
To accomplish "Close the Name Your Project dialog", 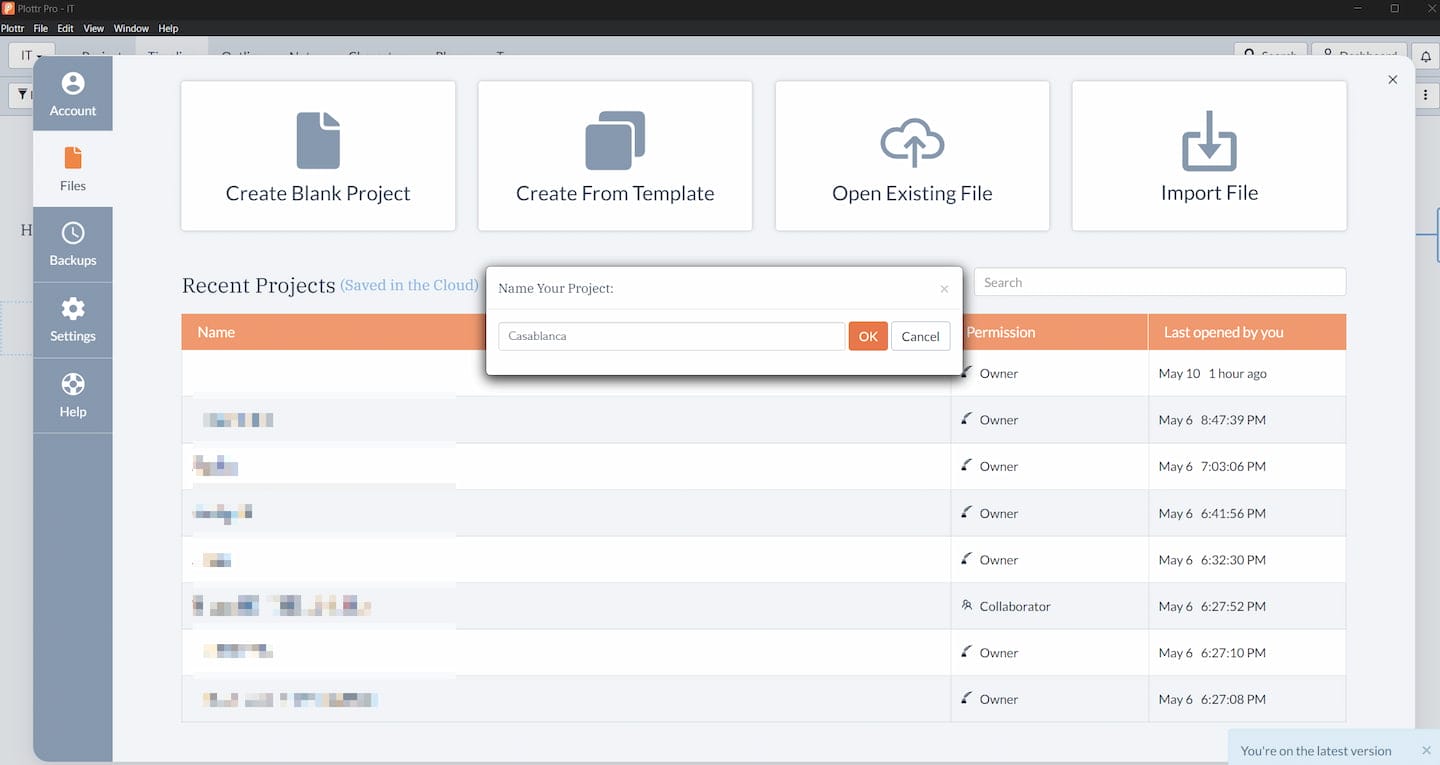I will point(944,289).
